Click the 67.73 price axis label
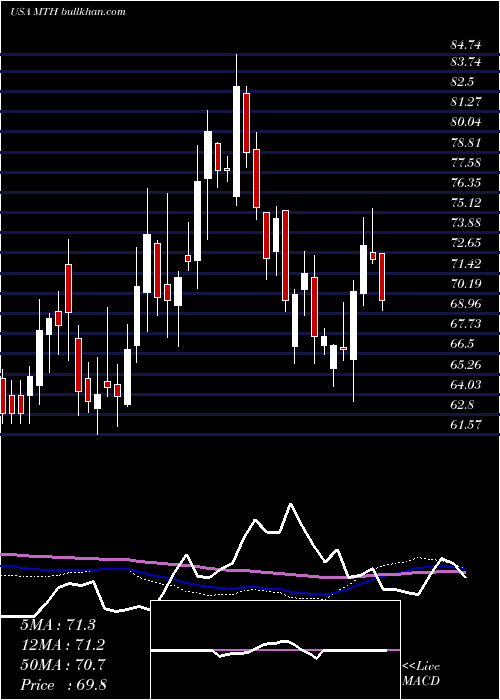 click(x=466, y=324)
